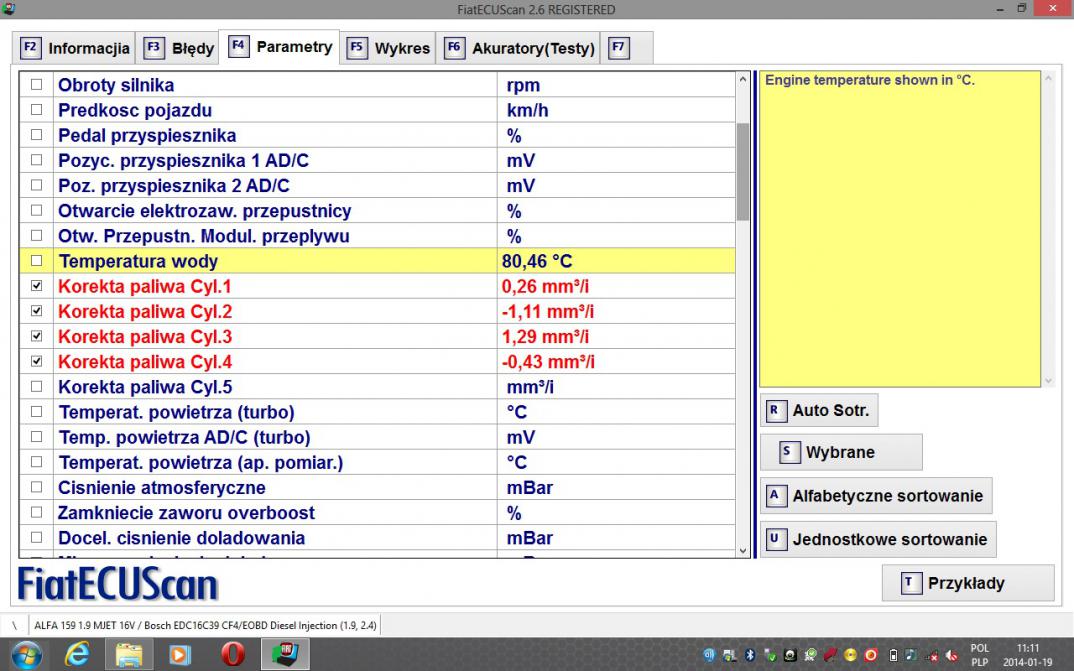This screenshot has width=1074, height=671.
Task: Click the Temp. powietrza AD/C (turbo) label
Action: [185, 438]
